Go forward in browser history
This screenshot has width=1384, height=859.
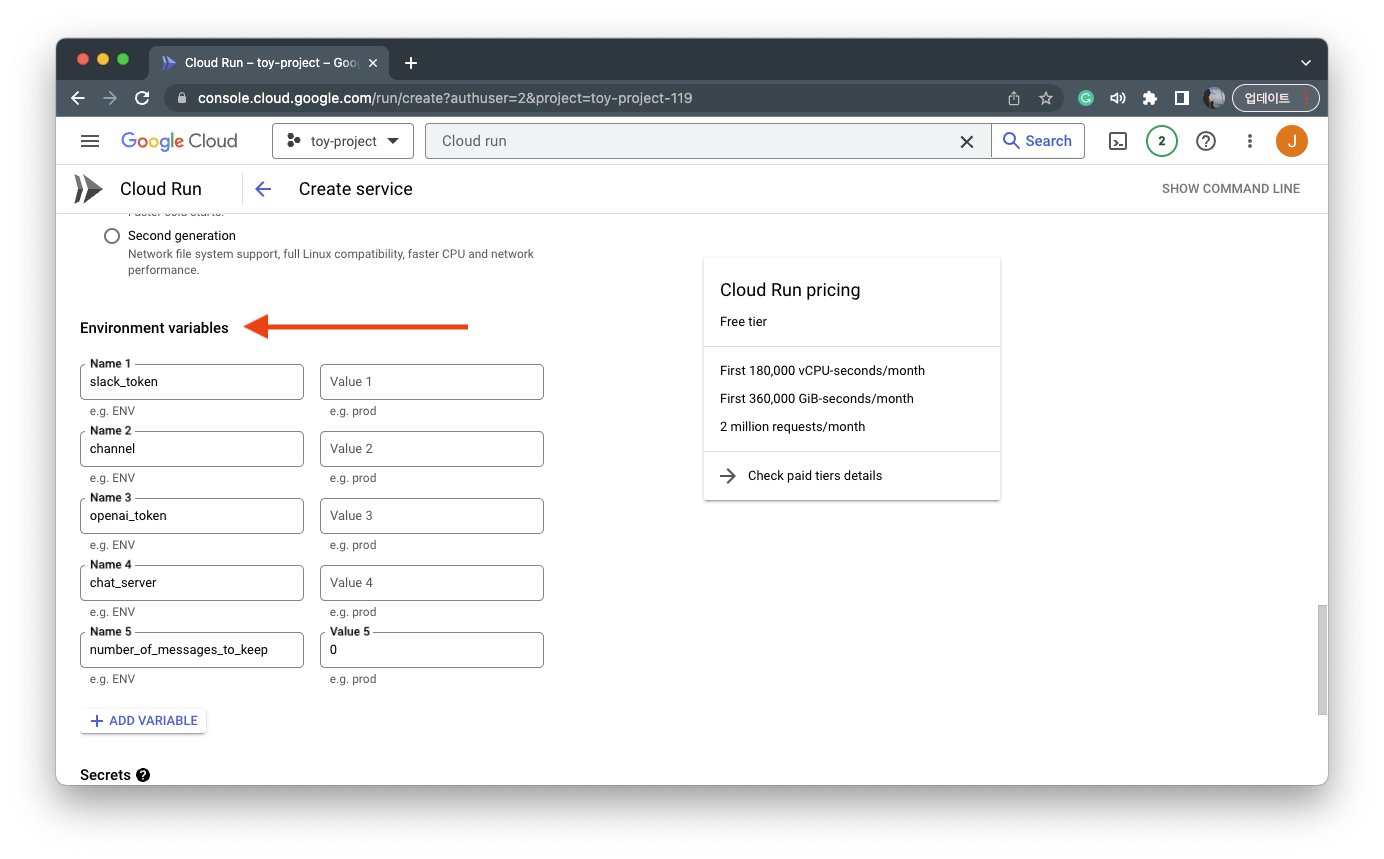click(110, 98)
